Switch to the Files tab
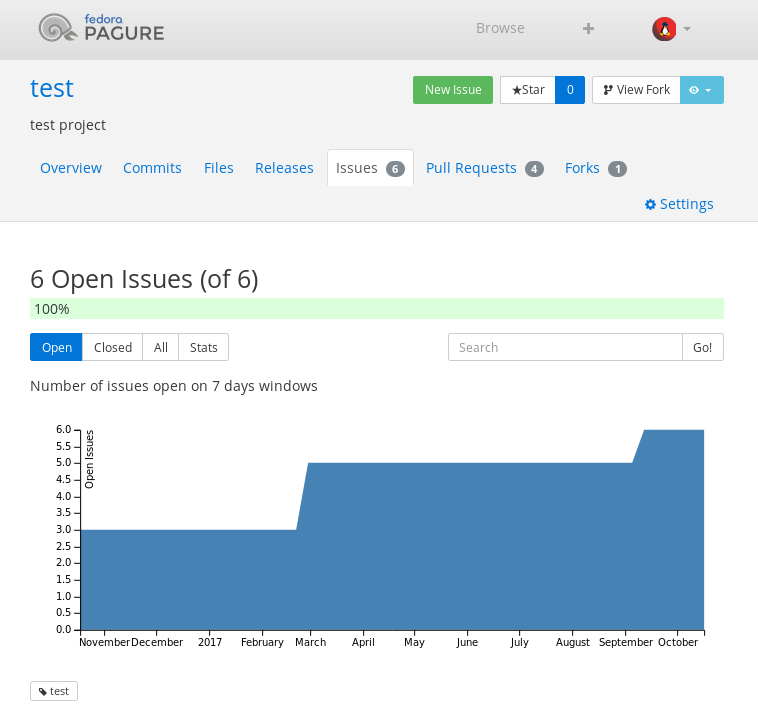758x712 pixels. 219,168
